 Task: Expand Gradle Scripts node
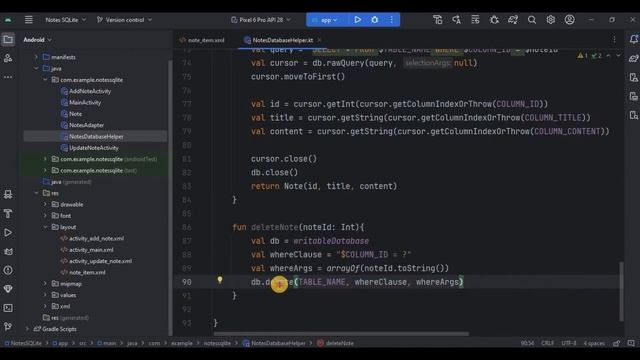[27, 329]
